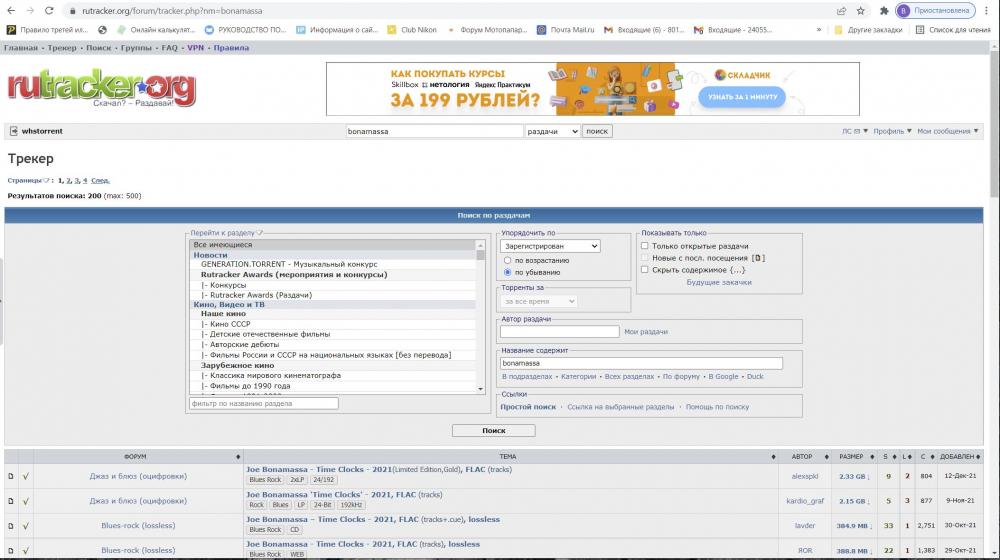Open the Skillbox courses banner ad
This screenshot has width=1000, height=560.
[592, 89]
